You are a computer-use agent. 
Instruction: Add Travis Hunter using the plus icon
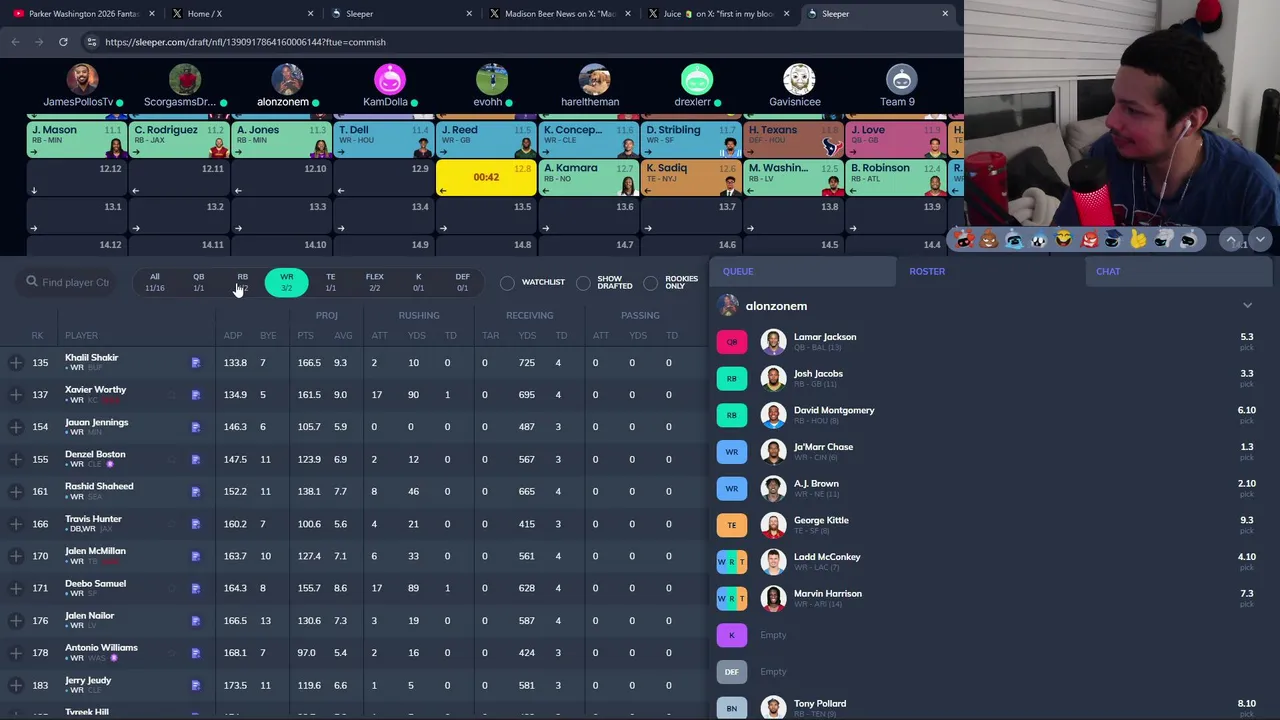pyautogui.click(x=16, y=524)
